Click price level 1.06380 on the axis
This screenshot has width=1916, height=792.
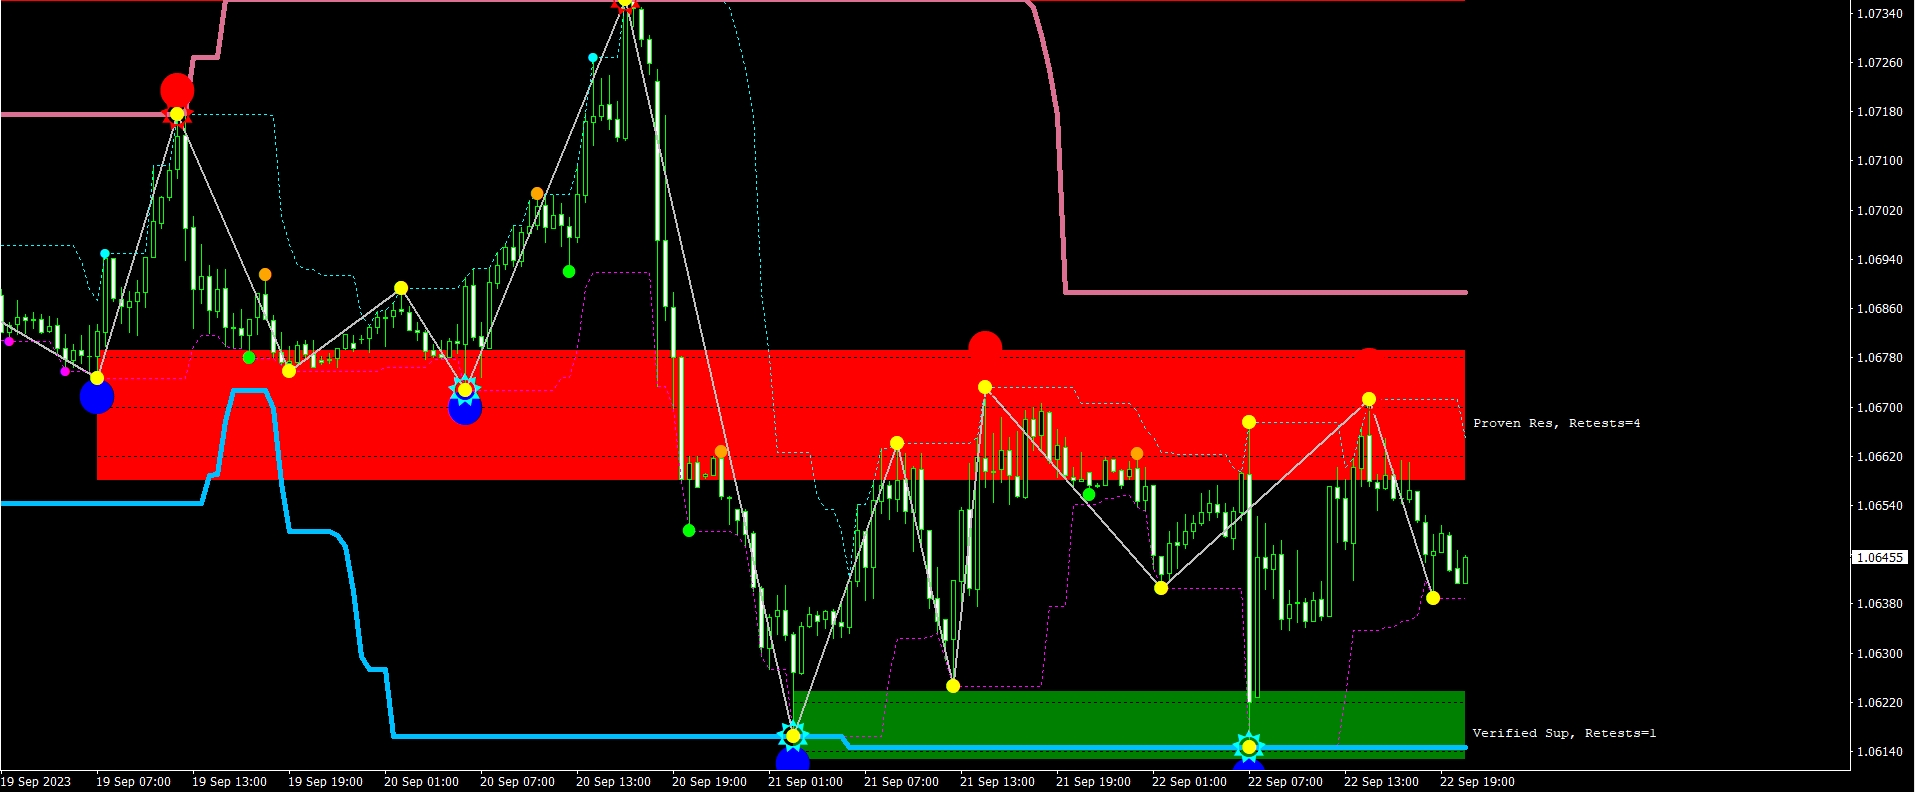tap(1880, 604)
